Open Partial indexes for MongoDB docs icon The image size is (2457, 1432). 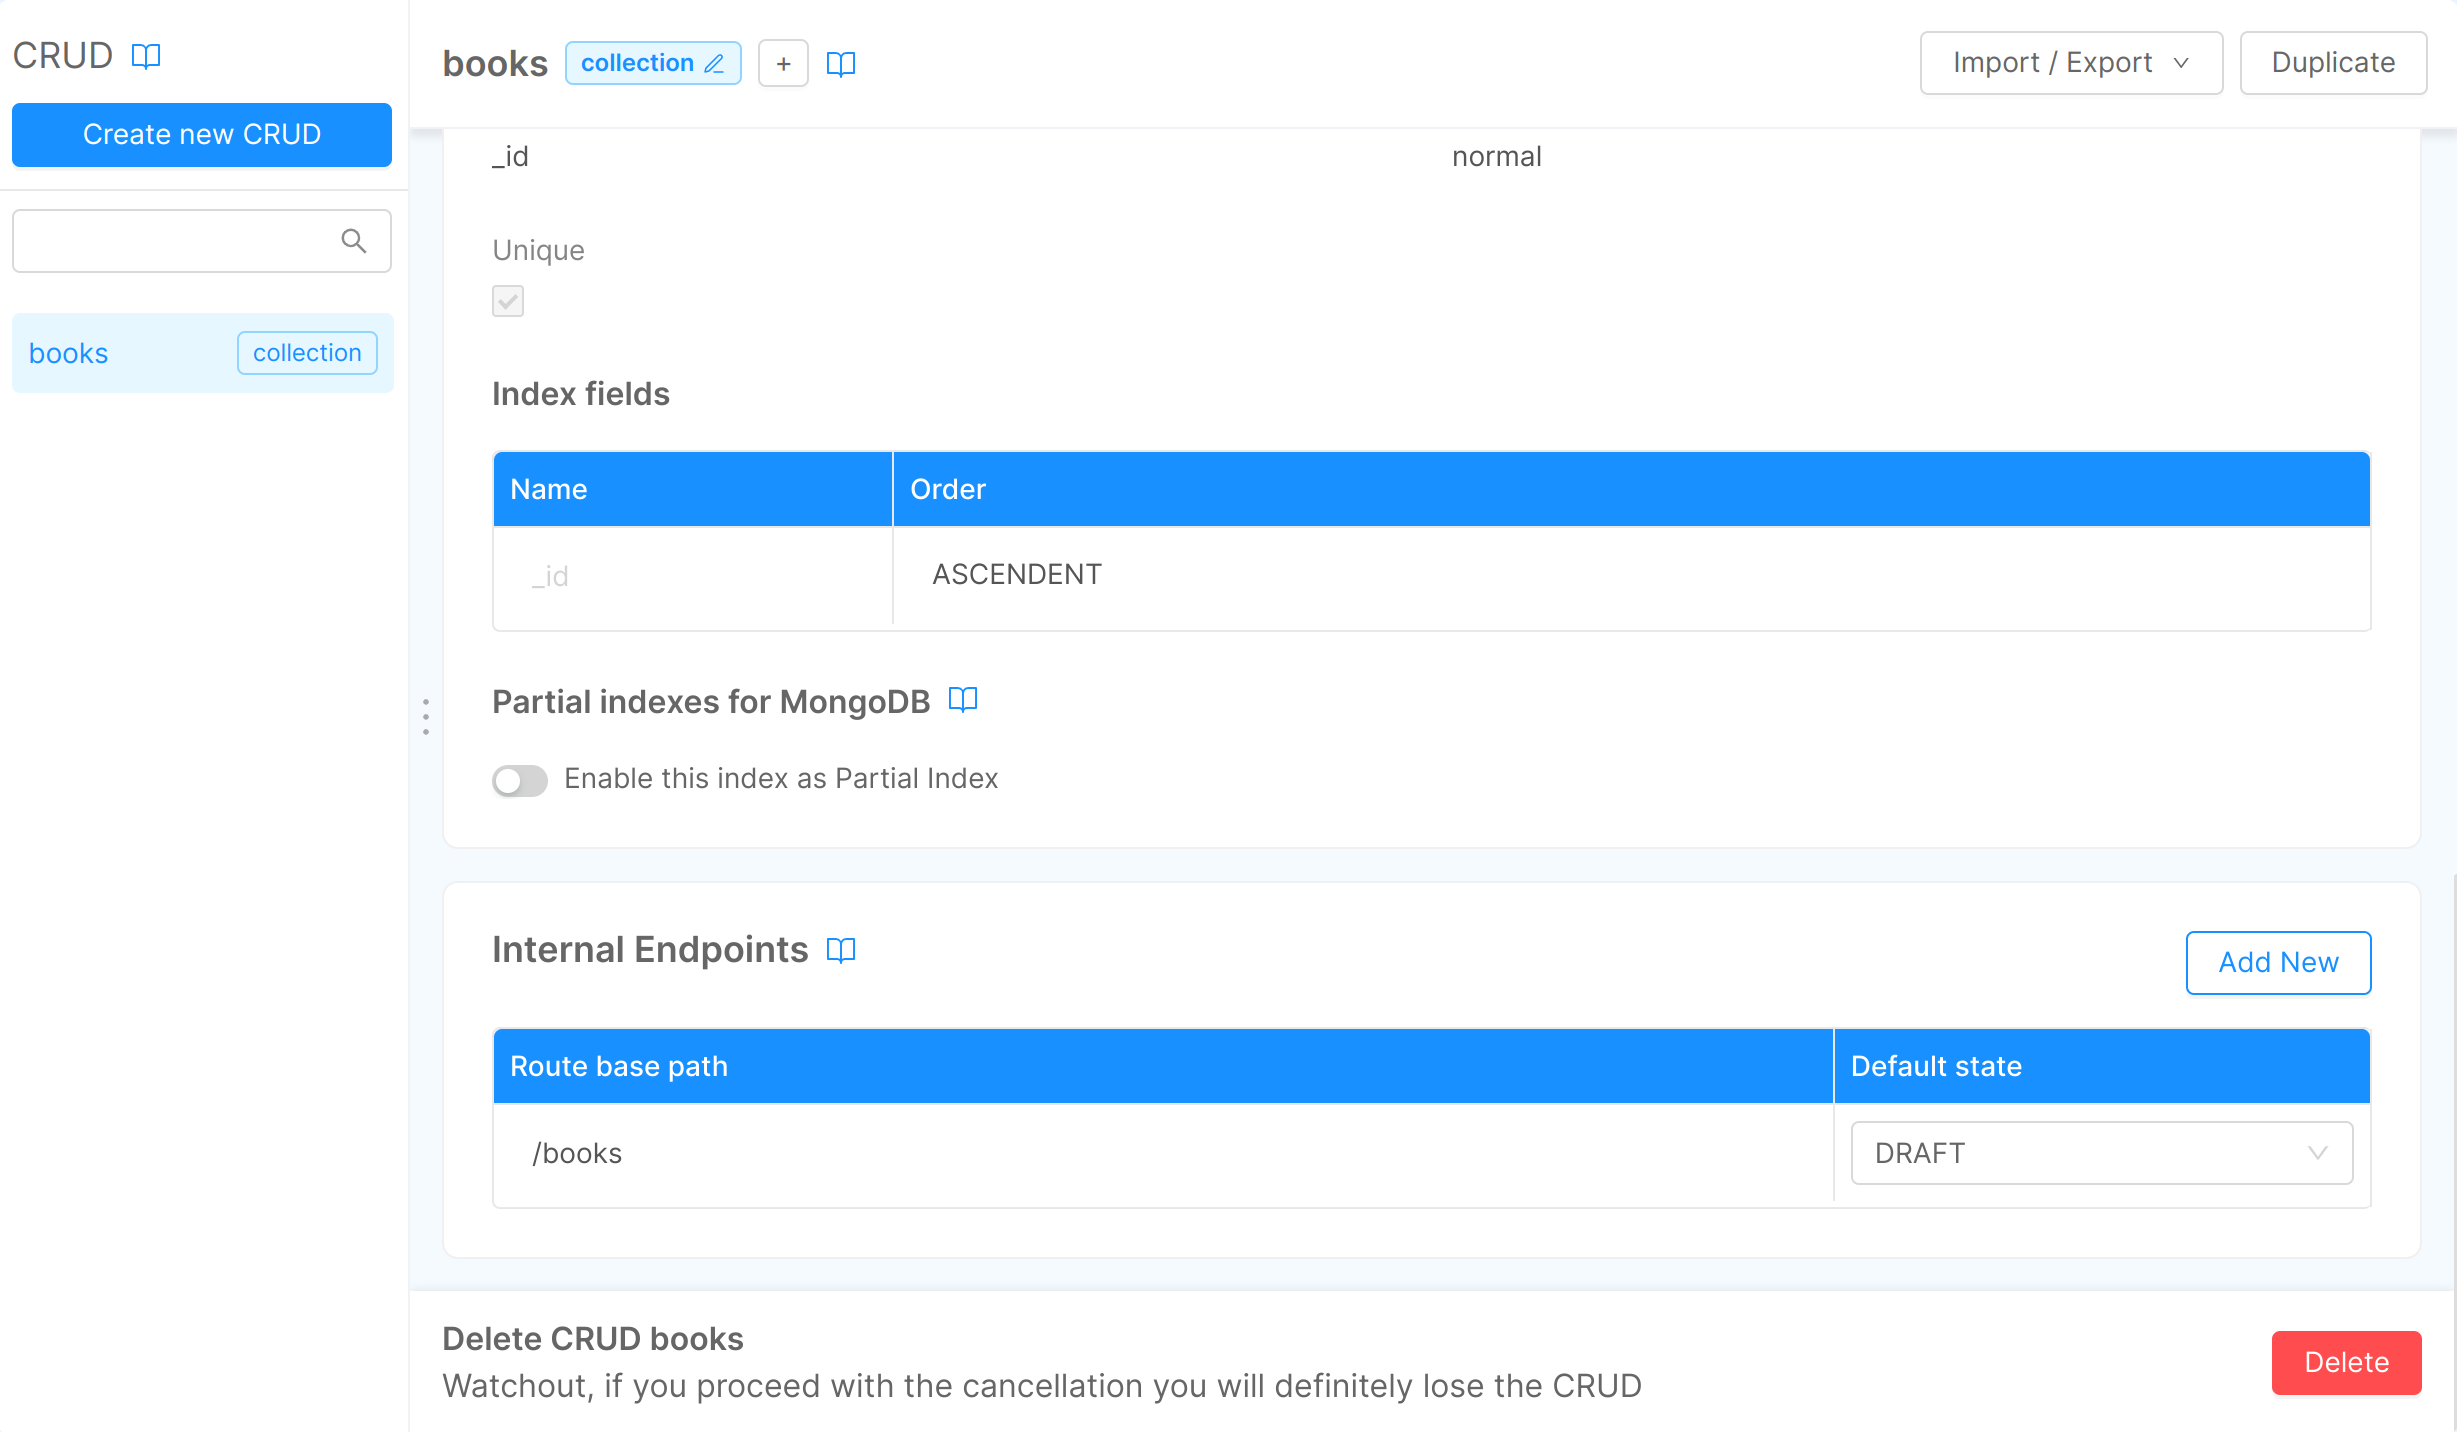click(962, 699)
